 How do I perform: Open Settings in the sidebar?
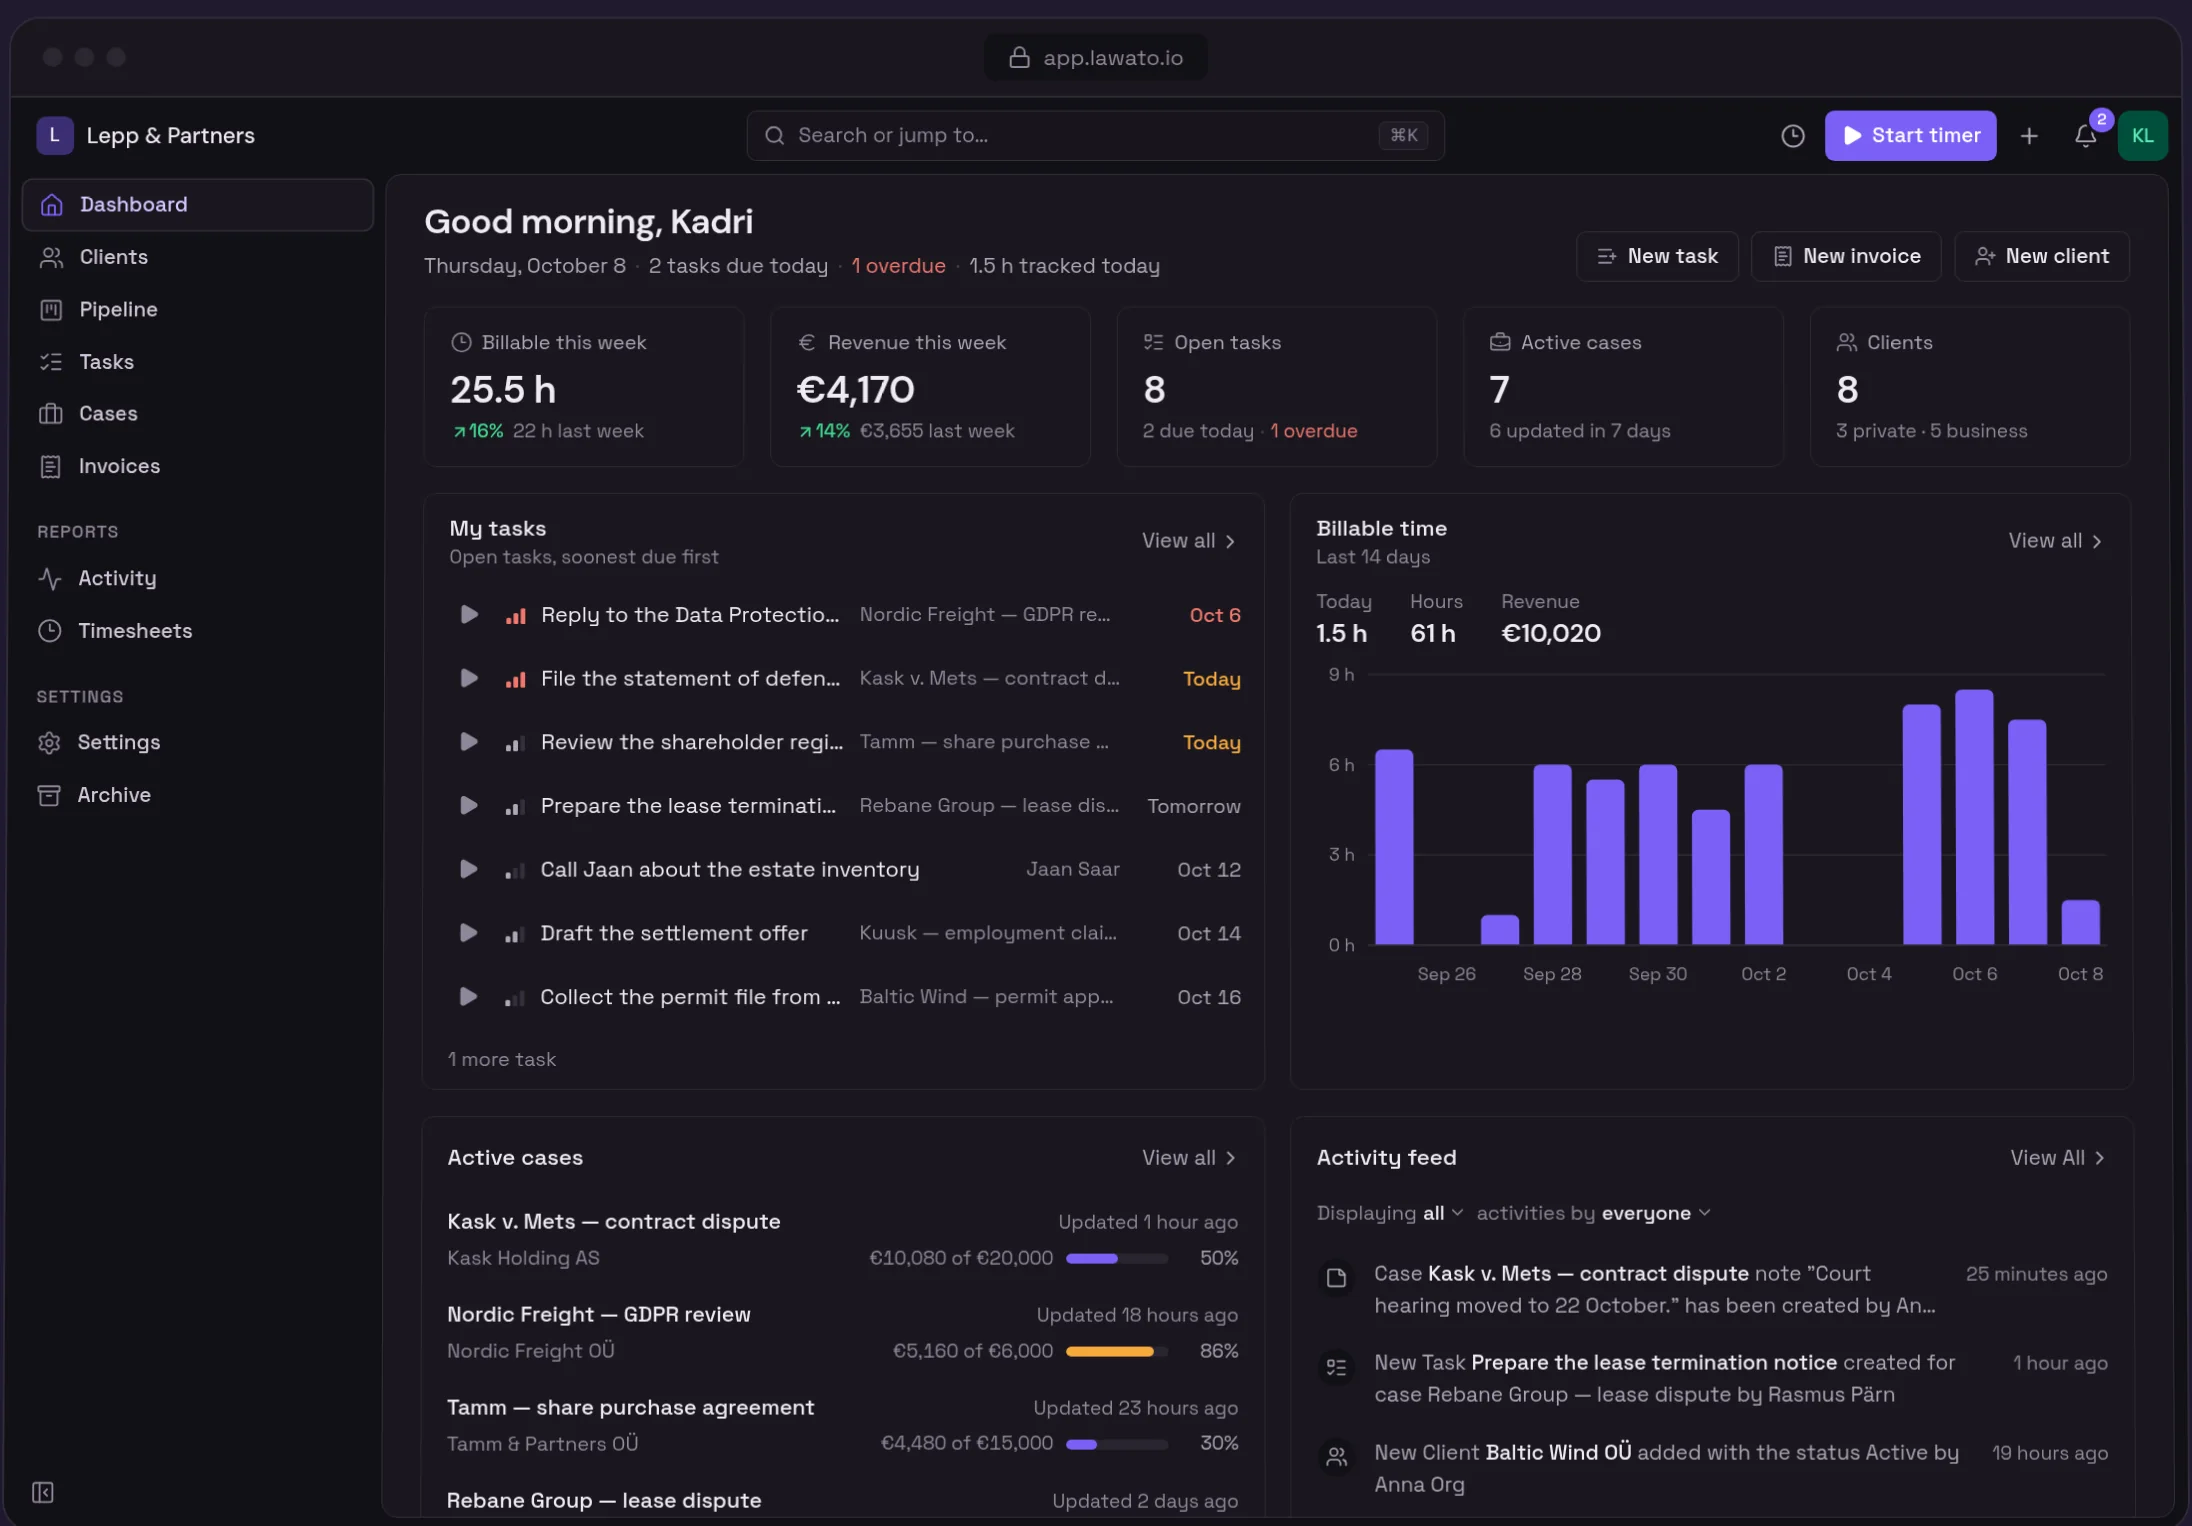198,742
